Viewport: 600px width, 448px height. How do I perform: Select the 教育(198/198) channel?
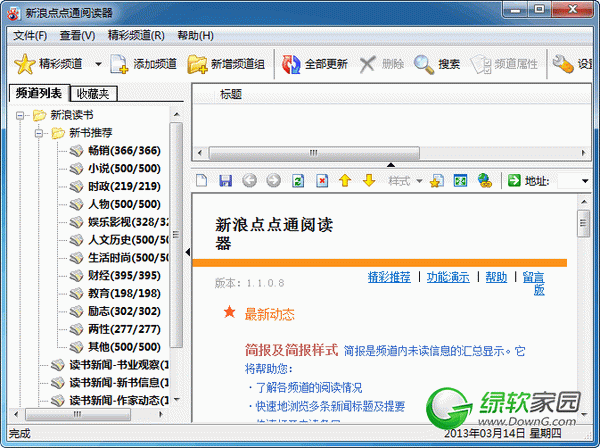pyautogui.click(x=124, y=293)
